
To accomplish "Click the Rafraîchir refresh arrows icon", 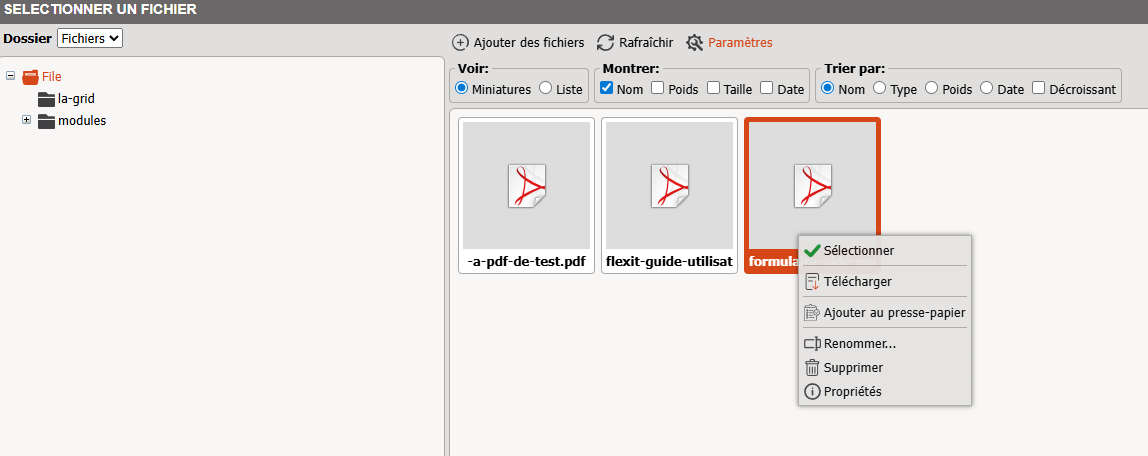I will (605, 43).
